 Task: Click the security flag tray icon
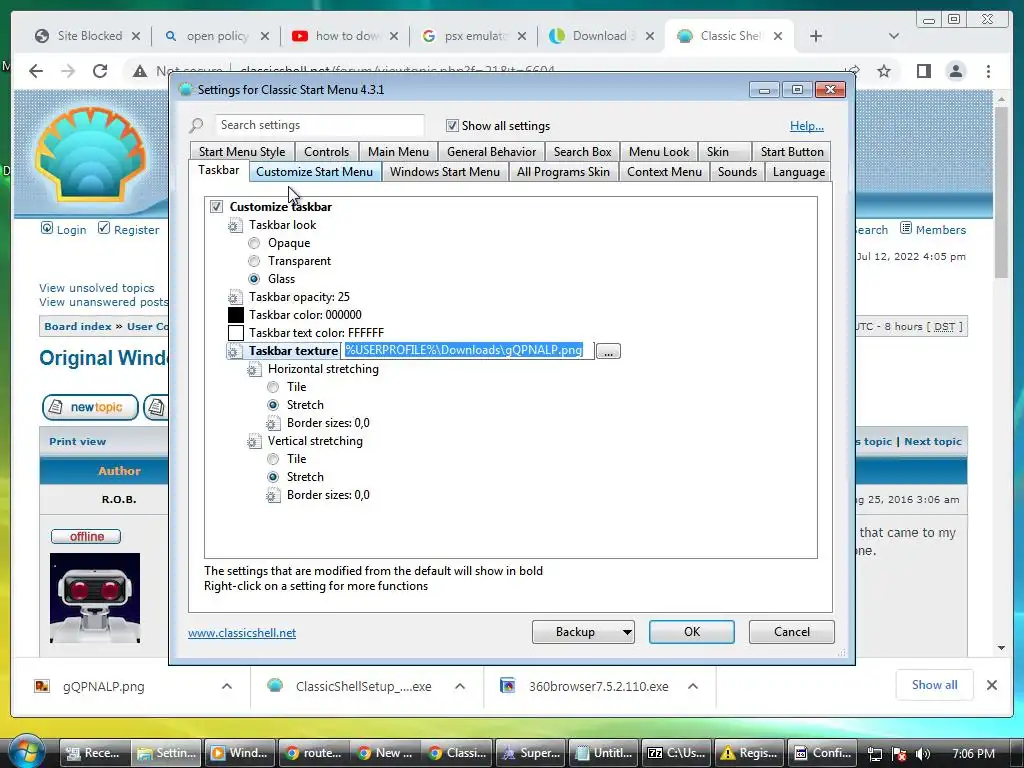click(899, 754)
